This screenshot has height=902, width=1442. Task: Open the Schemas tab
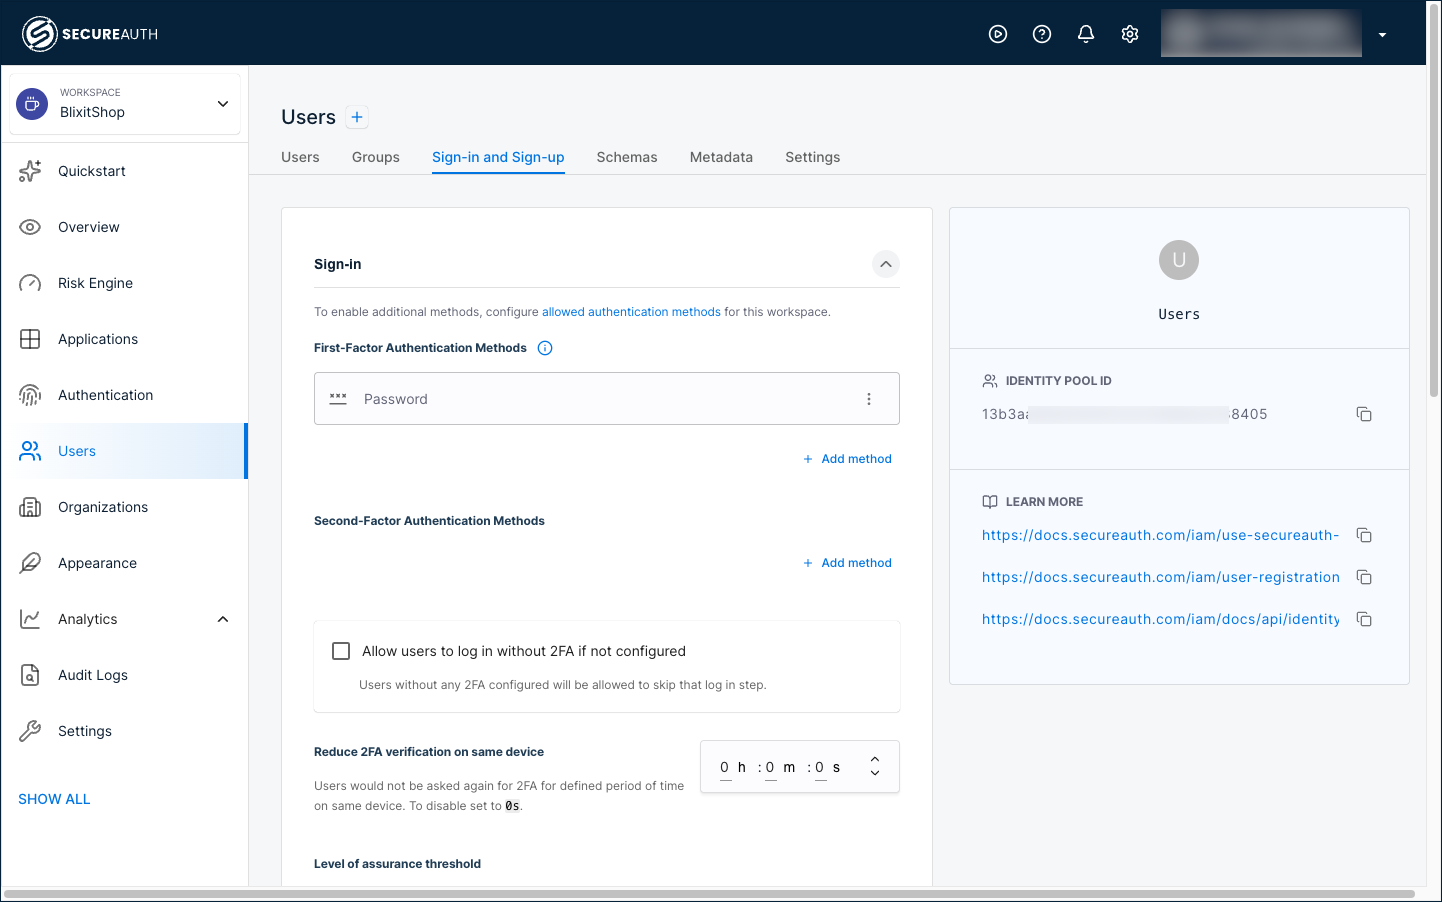click(627, 157)
